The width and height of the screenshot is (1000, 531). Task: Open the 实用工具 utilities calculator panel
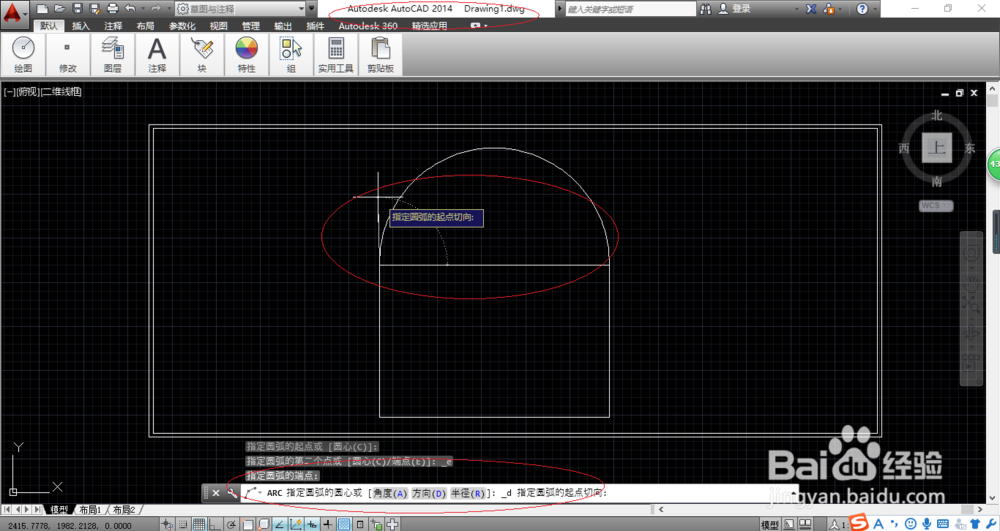(x=336, y=54)
